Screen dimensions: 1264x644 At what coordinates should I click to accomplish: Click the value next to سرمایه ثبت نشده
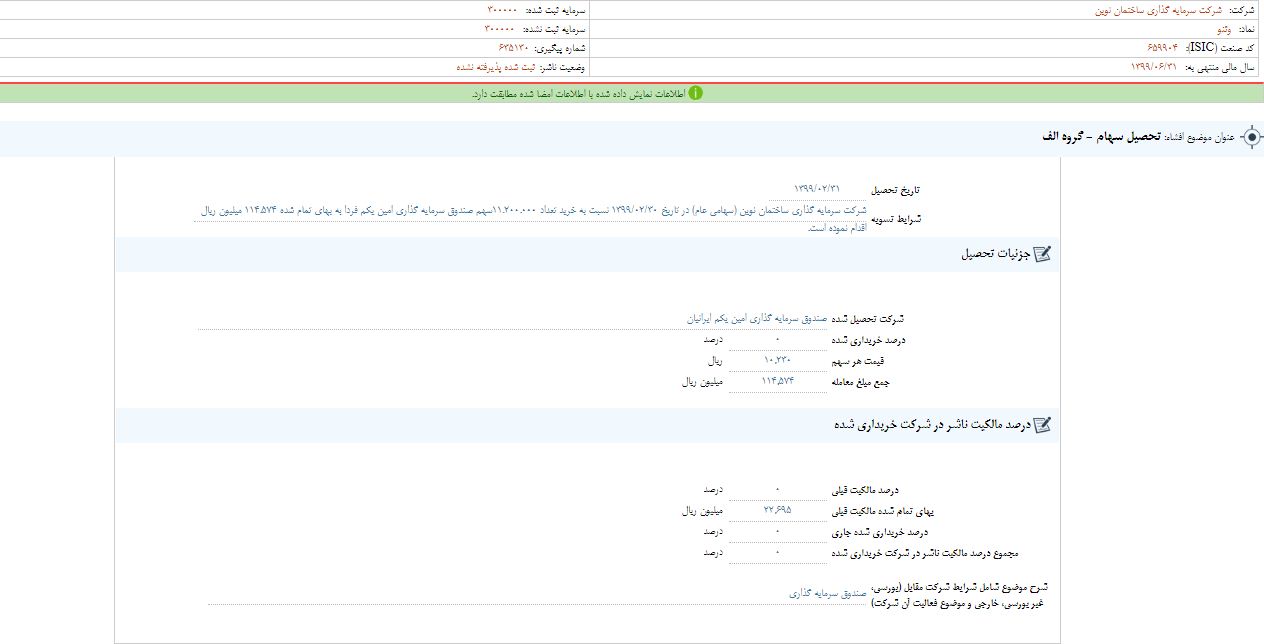click(499, 29)
